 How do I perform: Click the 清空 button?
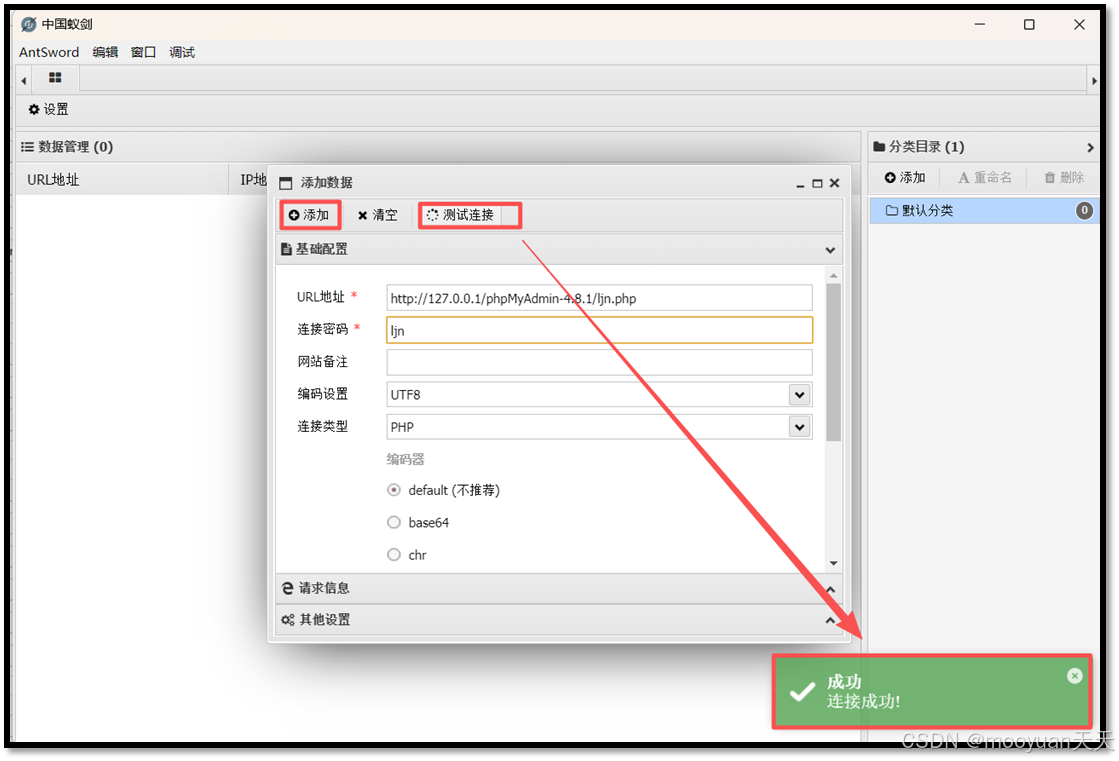(x=378, y=215)
